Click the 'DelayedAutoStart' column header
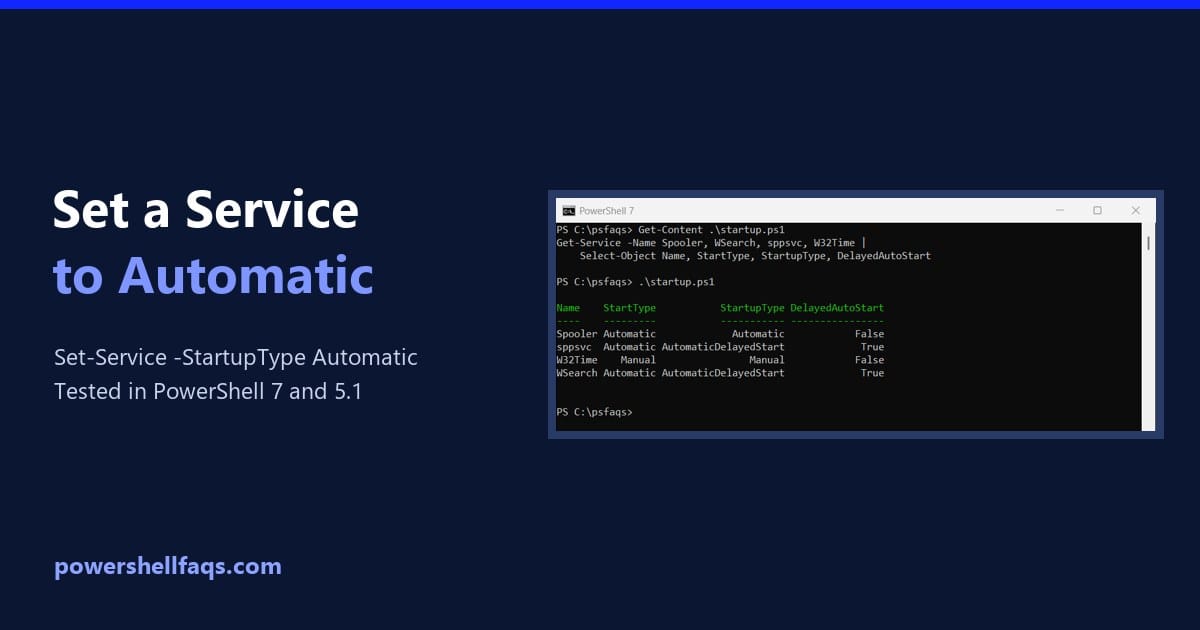The image size is (1200, 630). (837, 308)
